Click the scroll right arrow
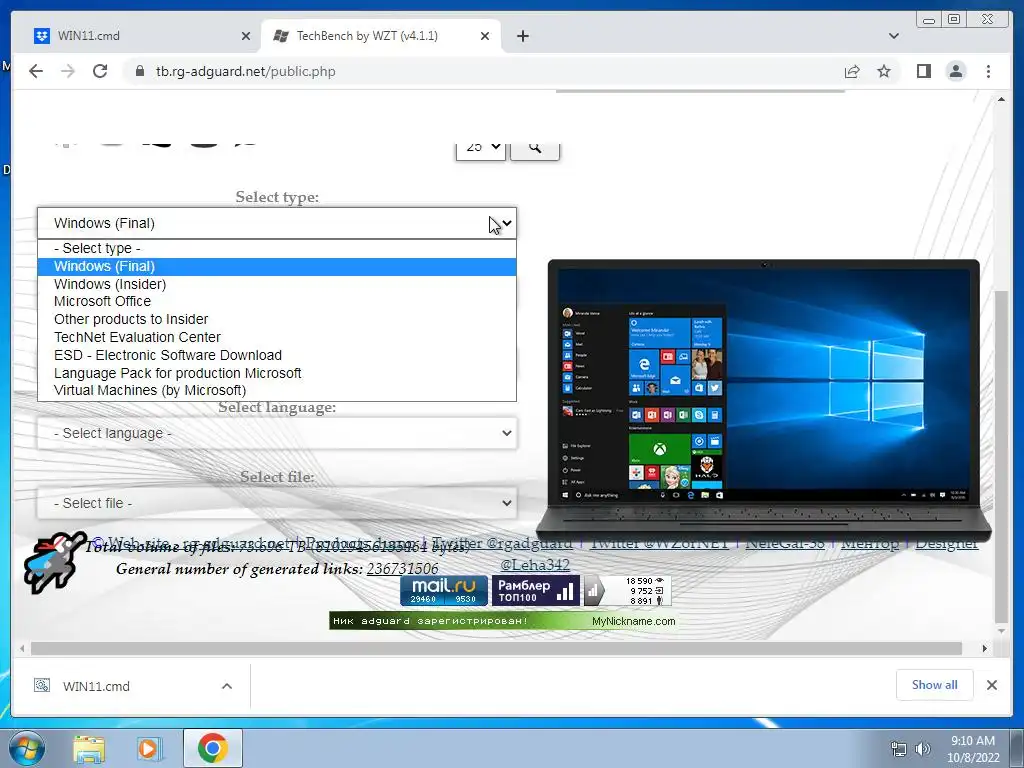 pyautogui.click(x=984, y=648)
